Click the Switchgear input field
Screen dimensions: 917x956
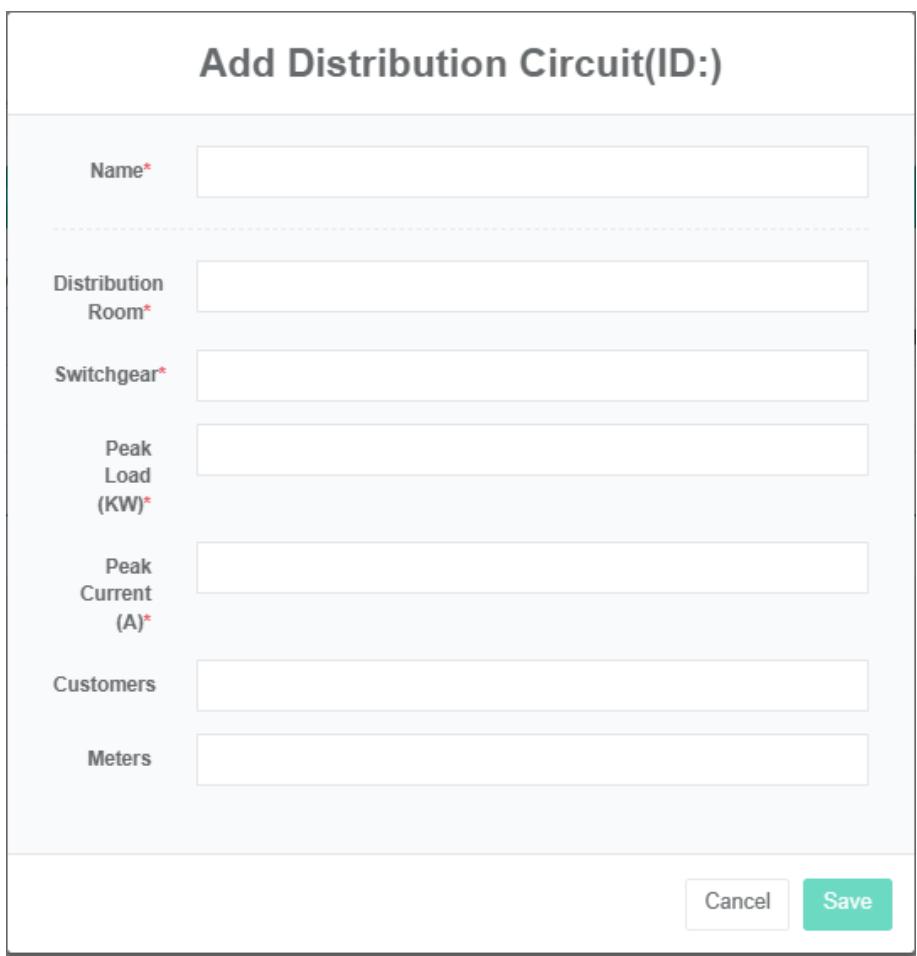[x=532, y=376]
